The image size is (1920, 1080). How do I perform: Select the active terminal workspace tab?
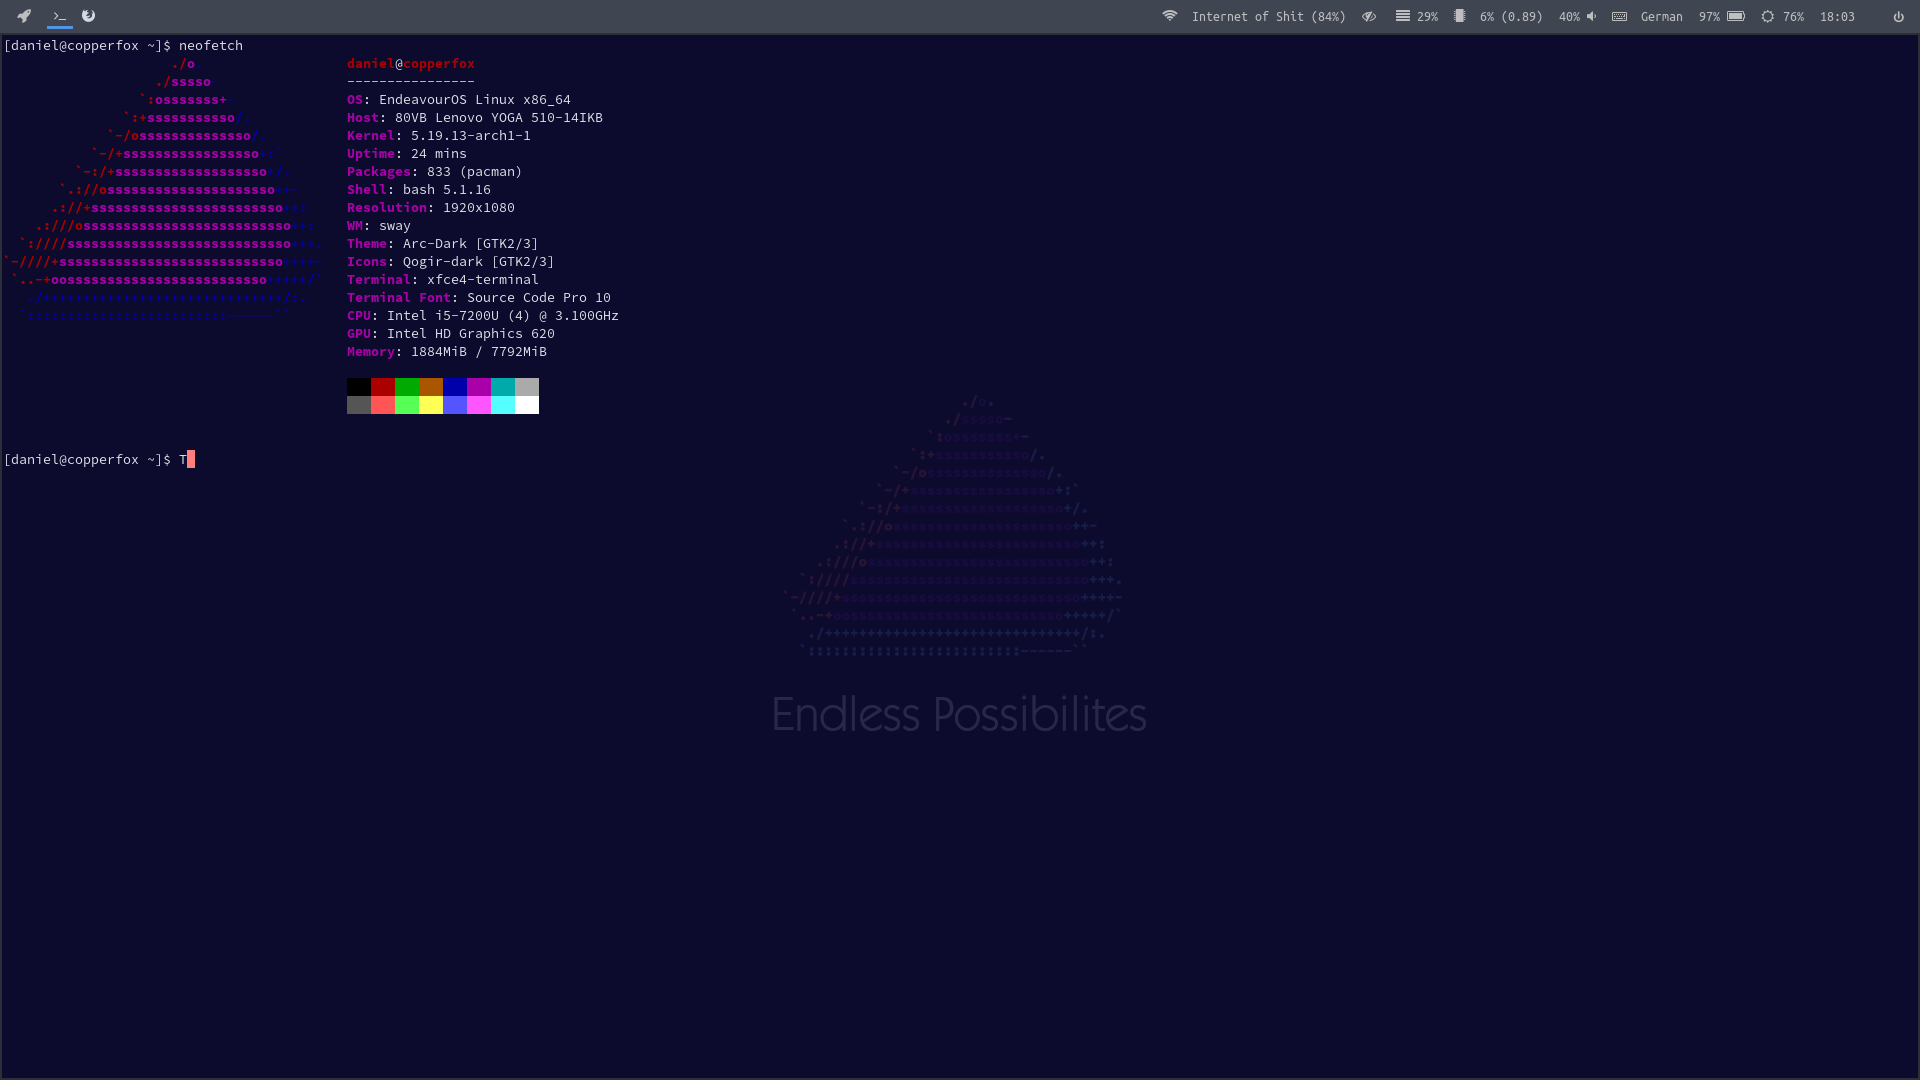[x=59, y=16]
